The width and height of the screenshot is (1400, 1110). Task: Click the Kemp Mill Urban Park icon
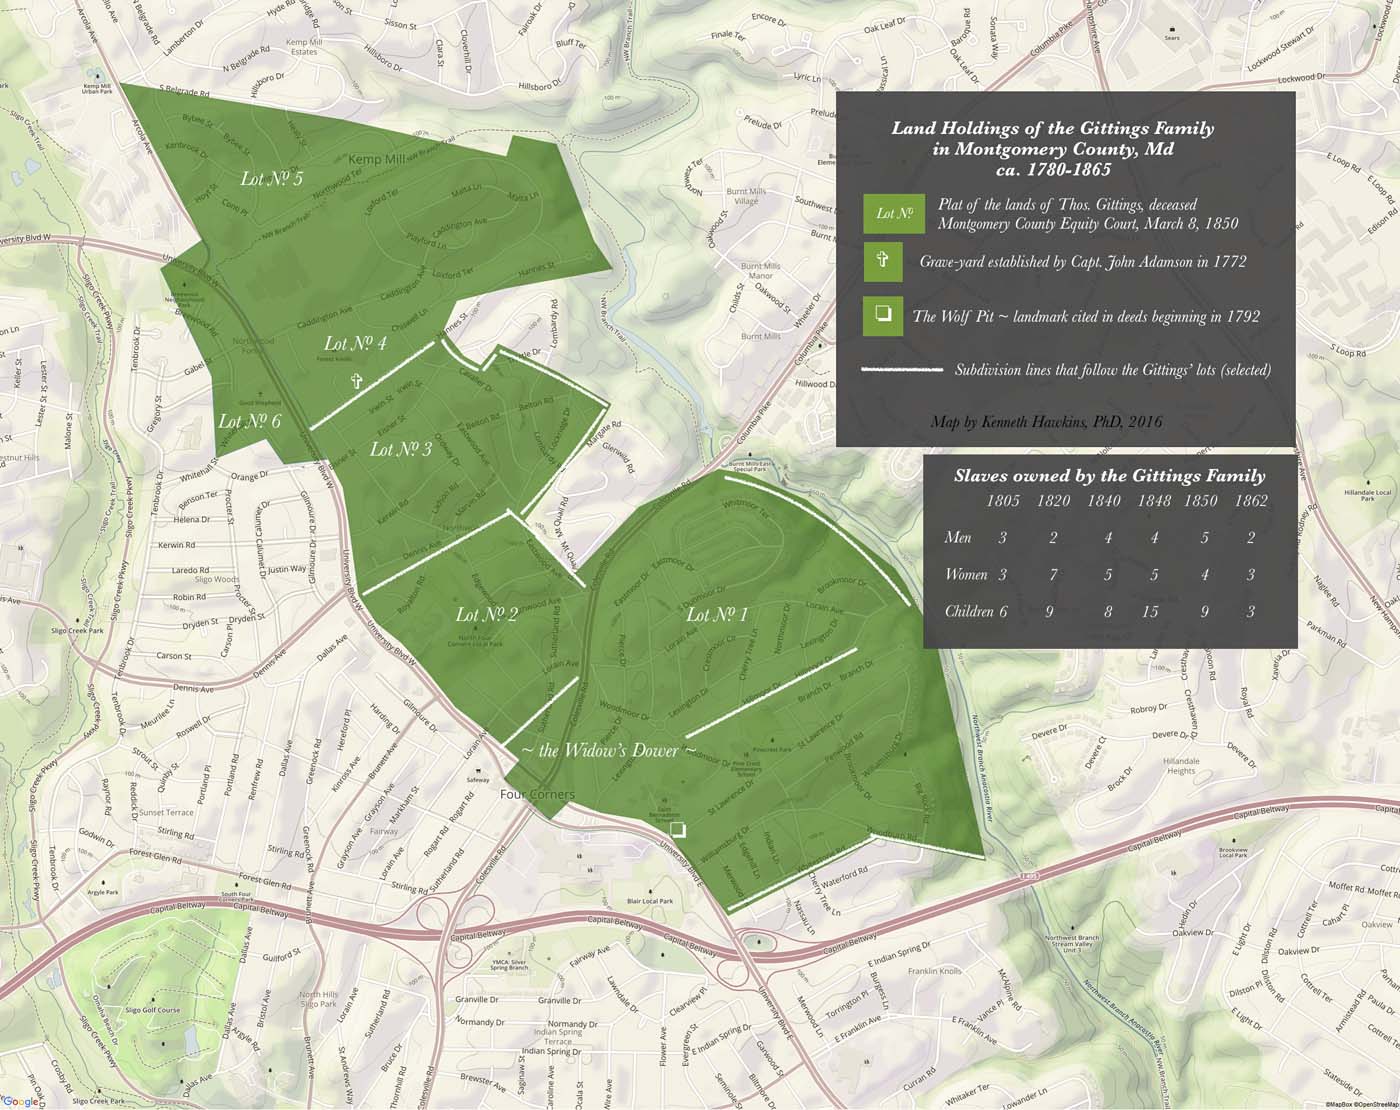(97, 75)
